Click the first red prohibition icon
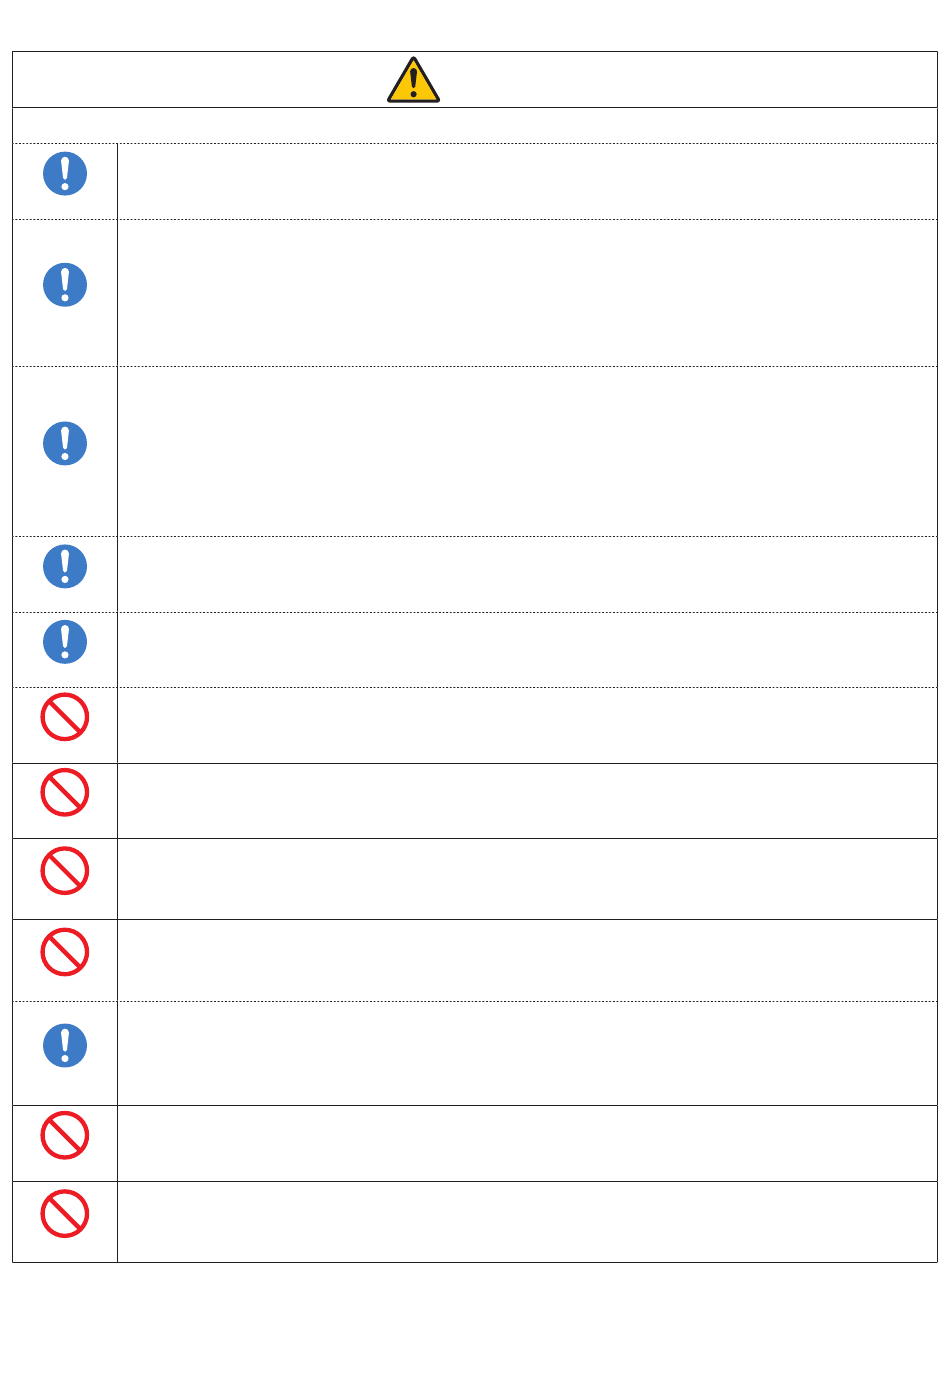This screenshot has width=950, height=1397. coord(65,717)
